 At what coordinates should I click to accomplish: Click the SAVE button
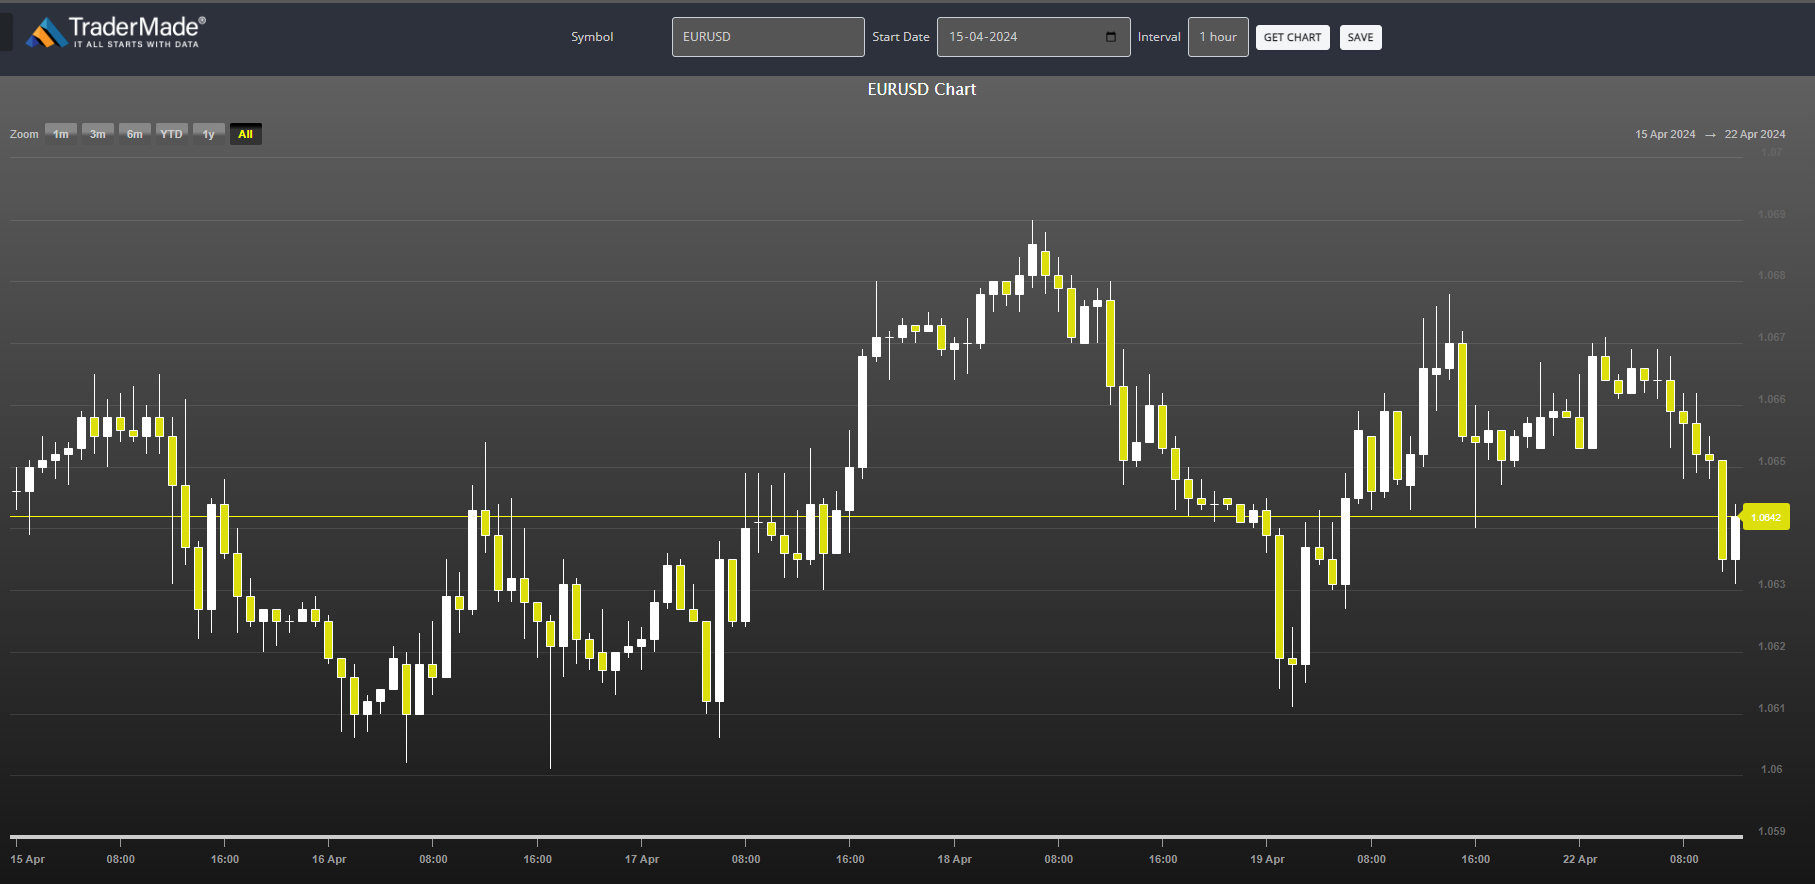1360,37
